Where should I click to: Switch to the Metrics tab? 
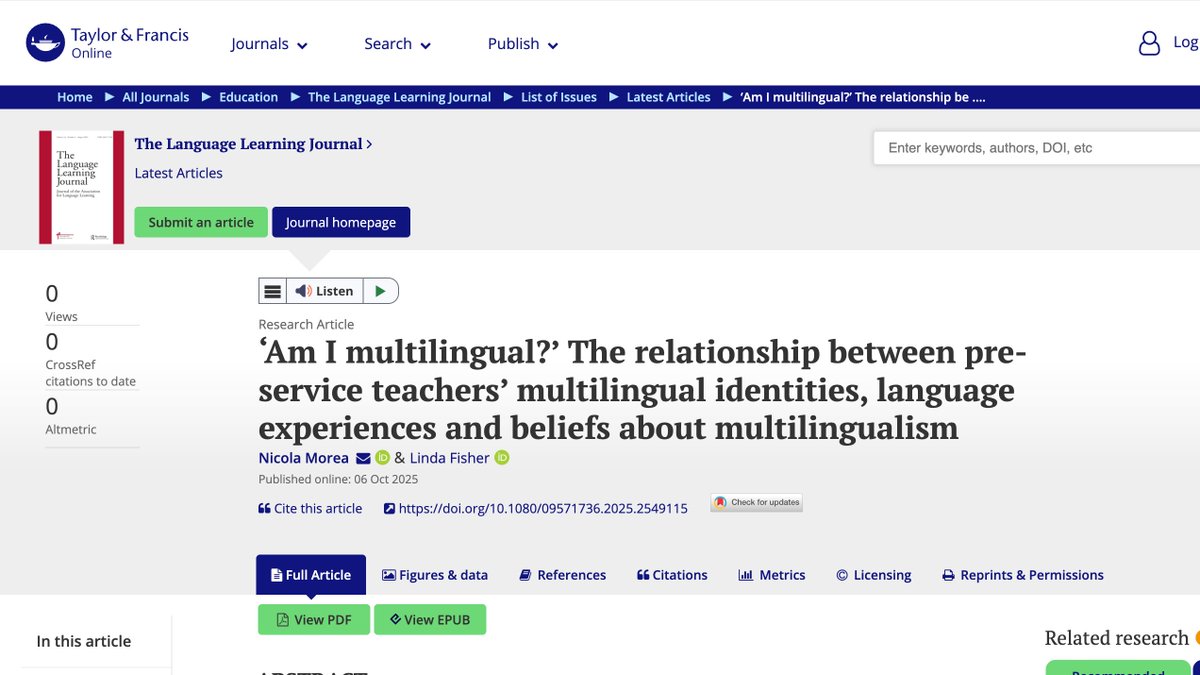pyautogui.click(x=771, y=575)
